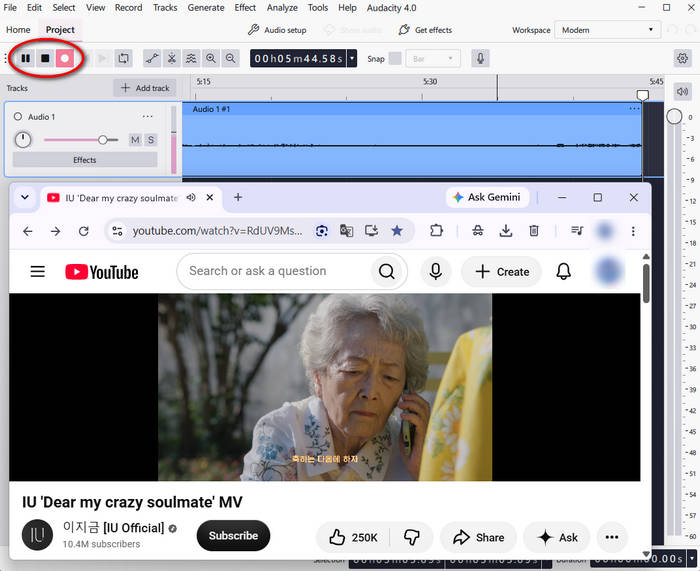Viewport: 700px width, 571px height.
Task: Open the site information icon in address bar
Action: pyautogui.click(x=117, y=231)
